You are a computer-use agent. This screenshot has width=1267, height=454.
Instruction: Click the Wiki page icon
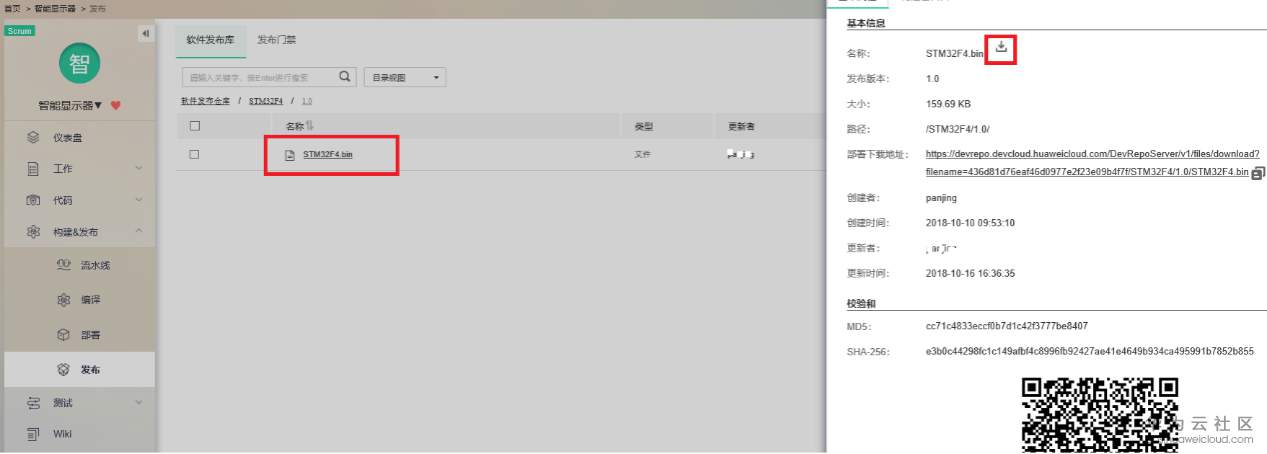click(x=33, y=433)
